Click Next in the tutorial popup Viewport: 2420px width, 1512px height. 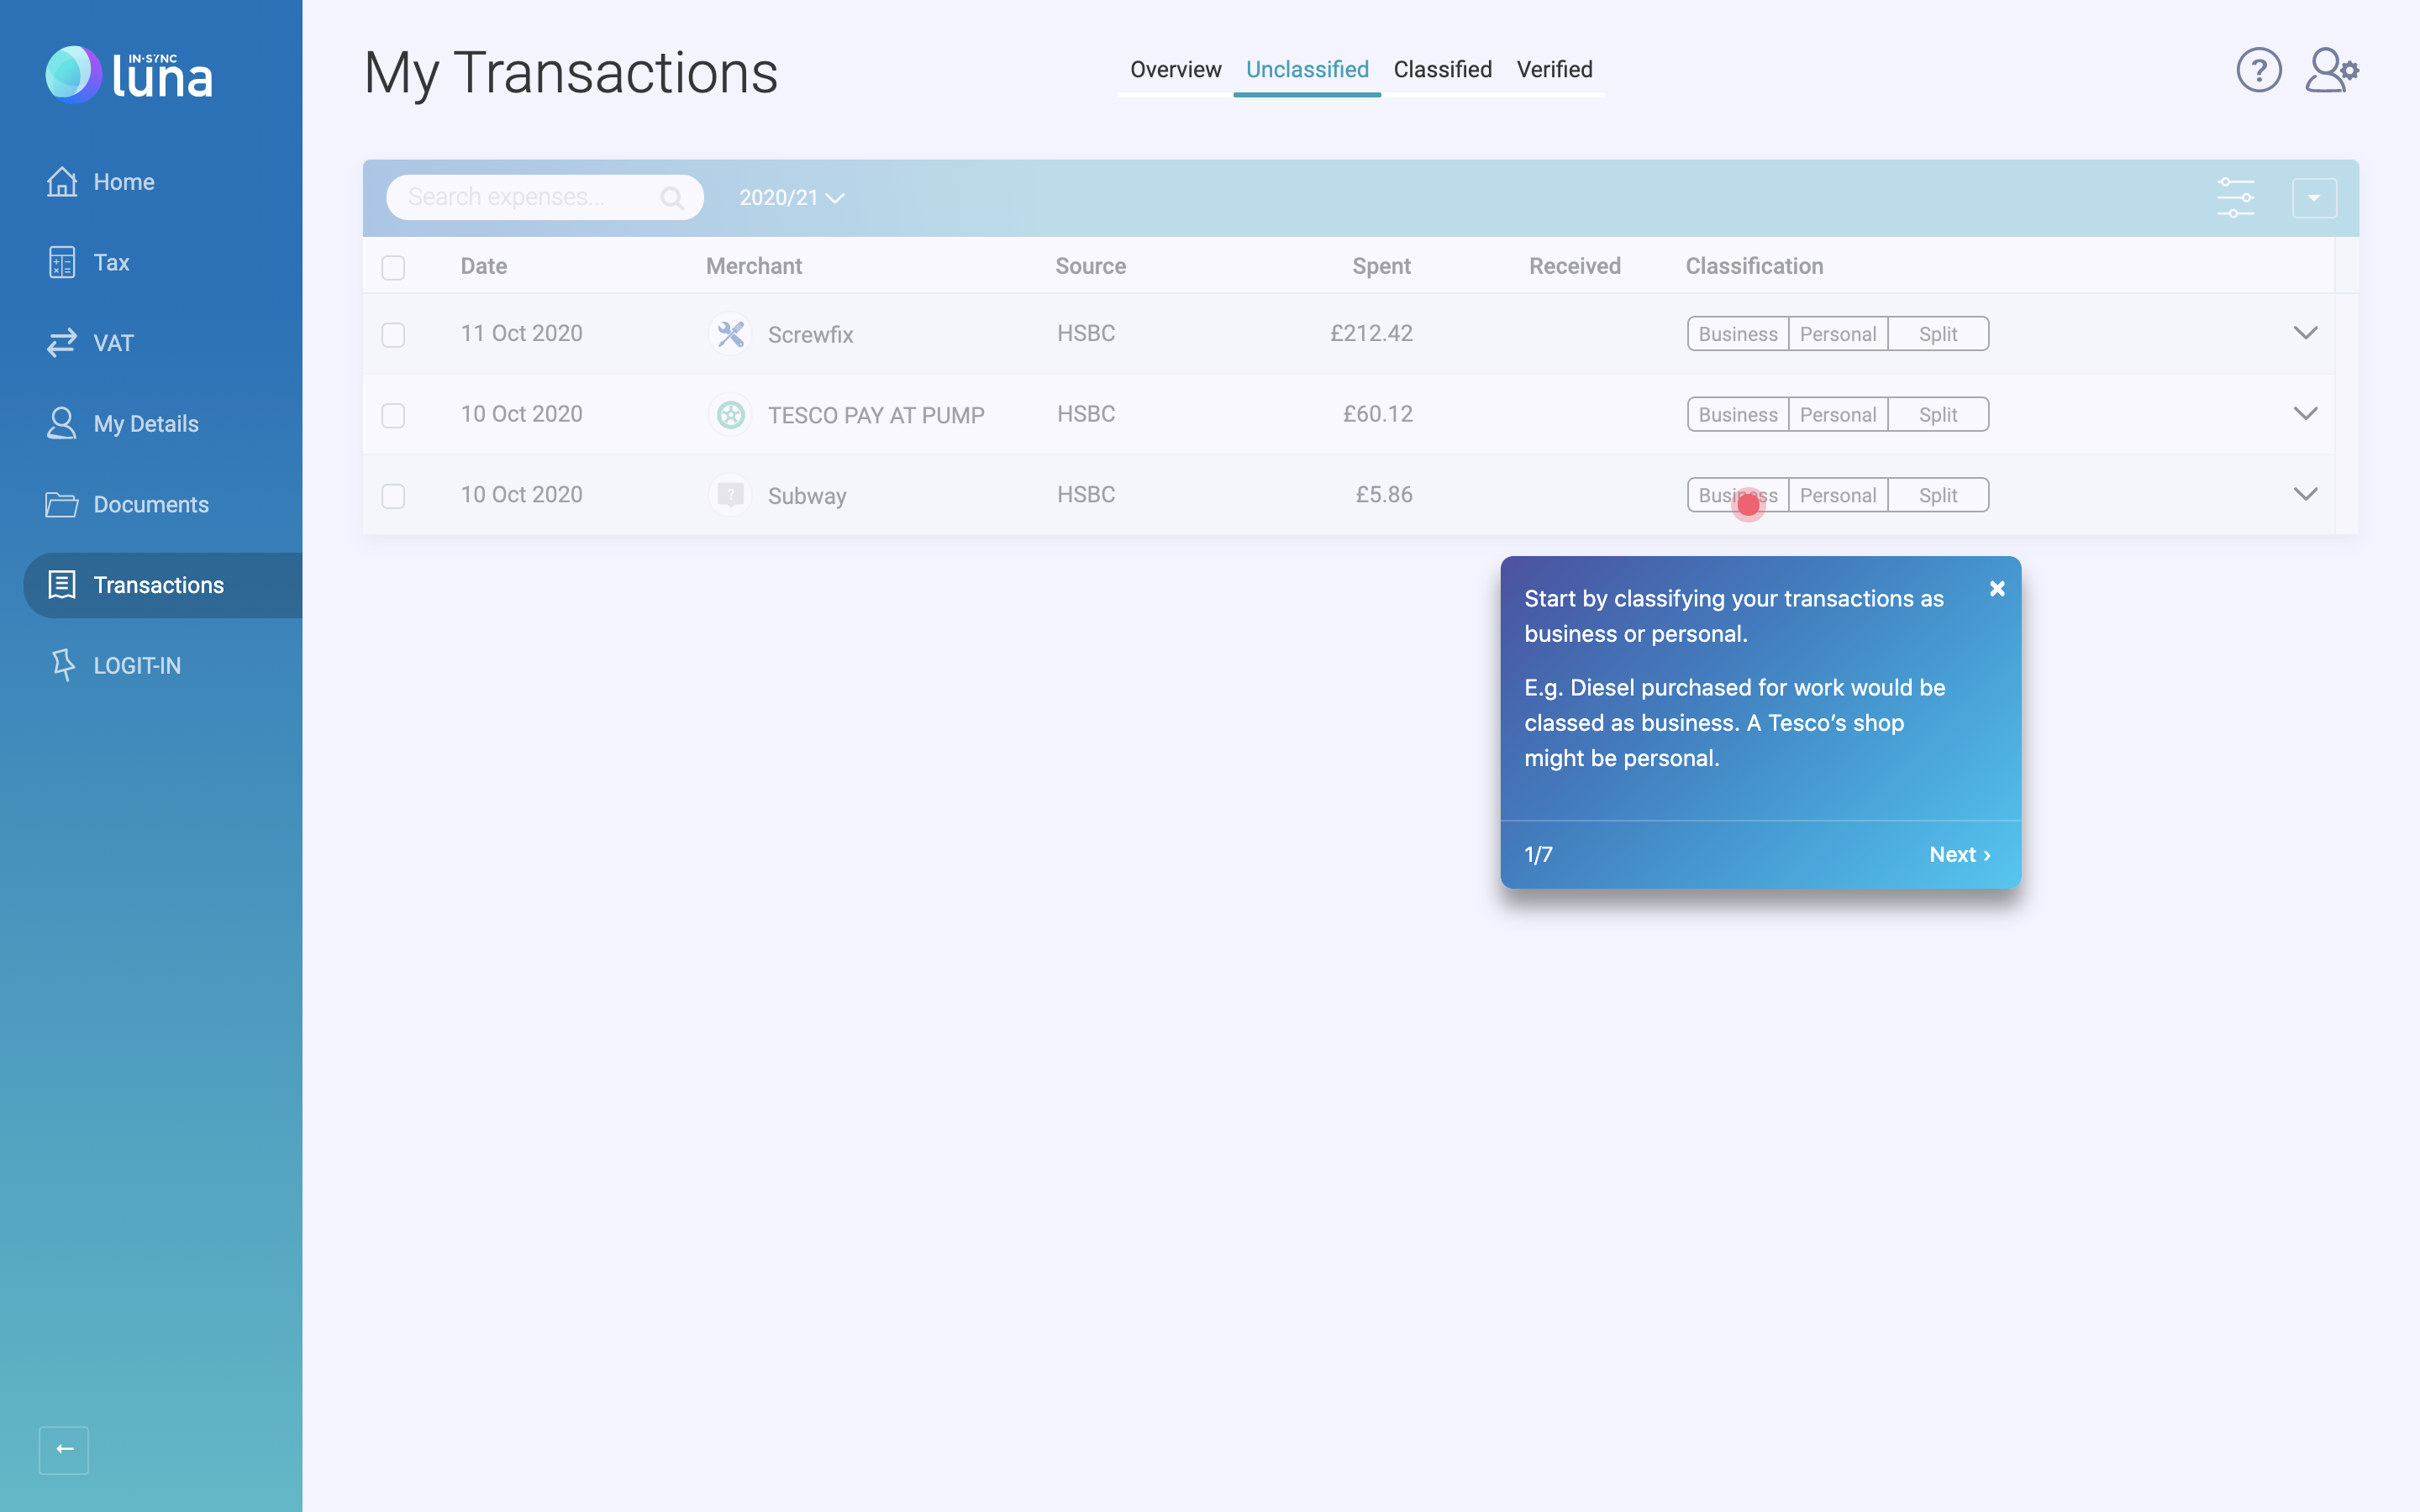click(1959, 854)
